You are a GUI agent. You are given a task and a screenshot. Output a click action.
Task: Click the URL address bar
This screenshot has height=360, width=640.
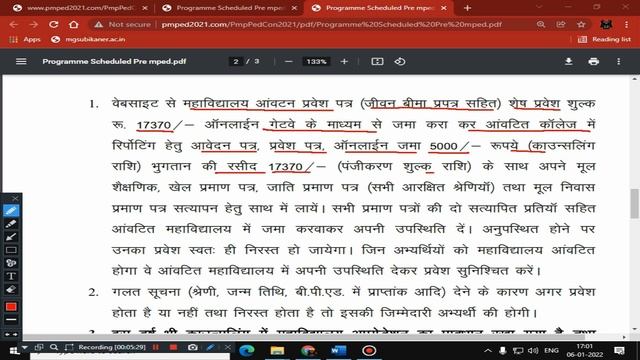331,24
